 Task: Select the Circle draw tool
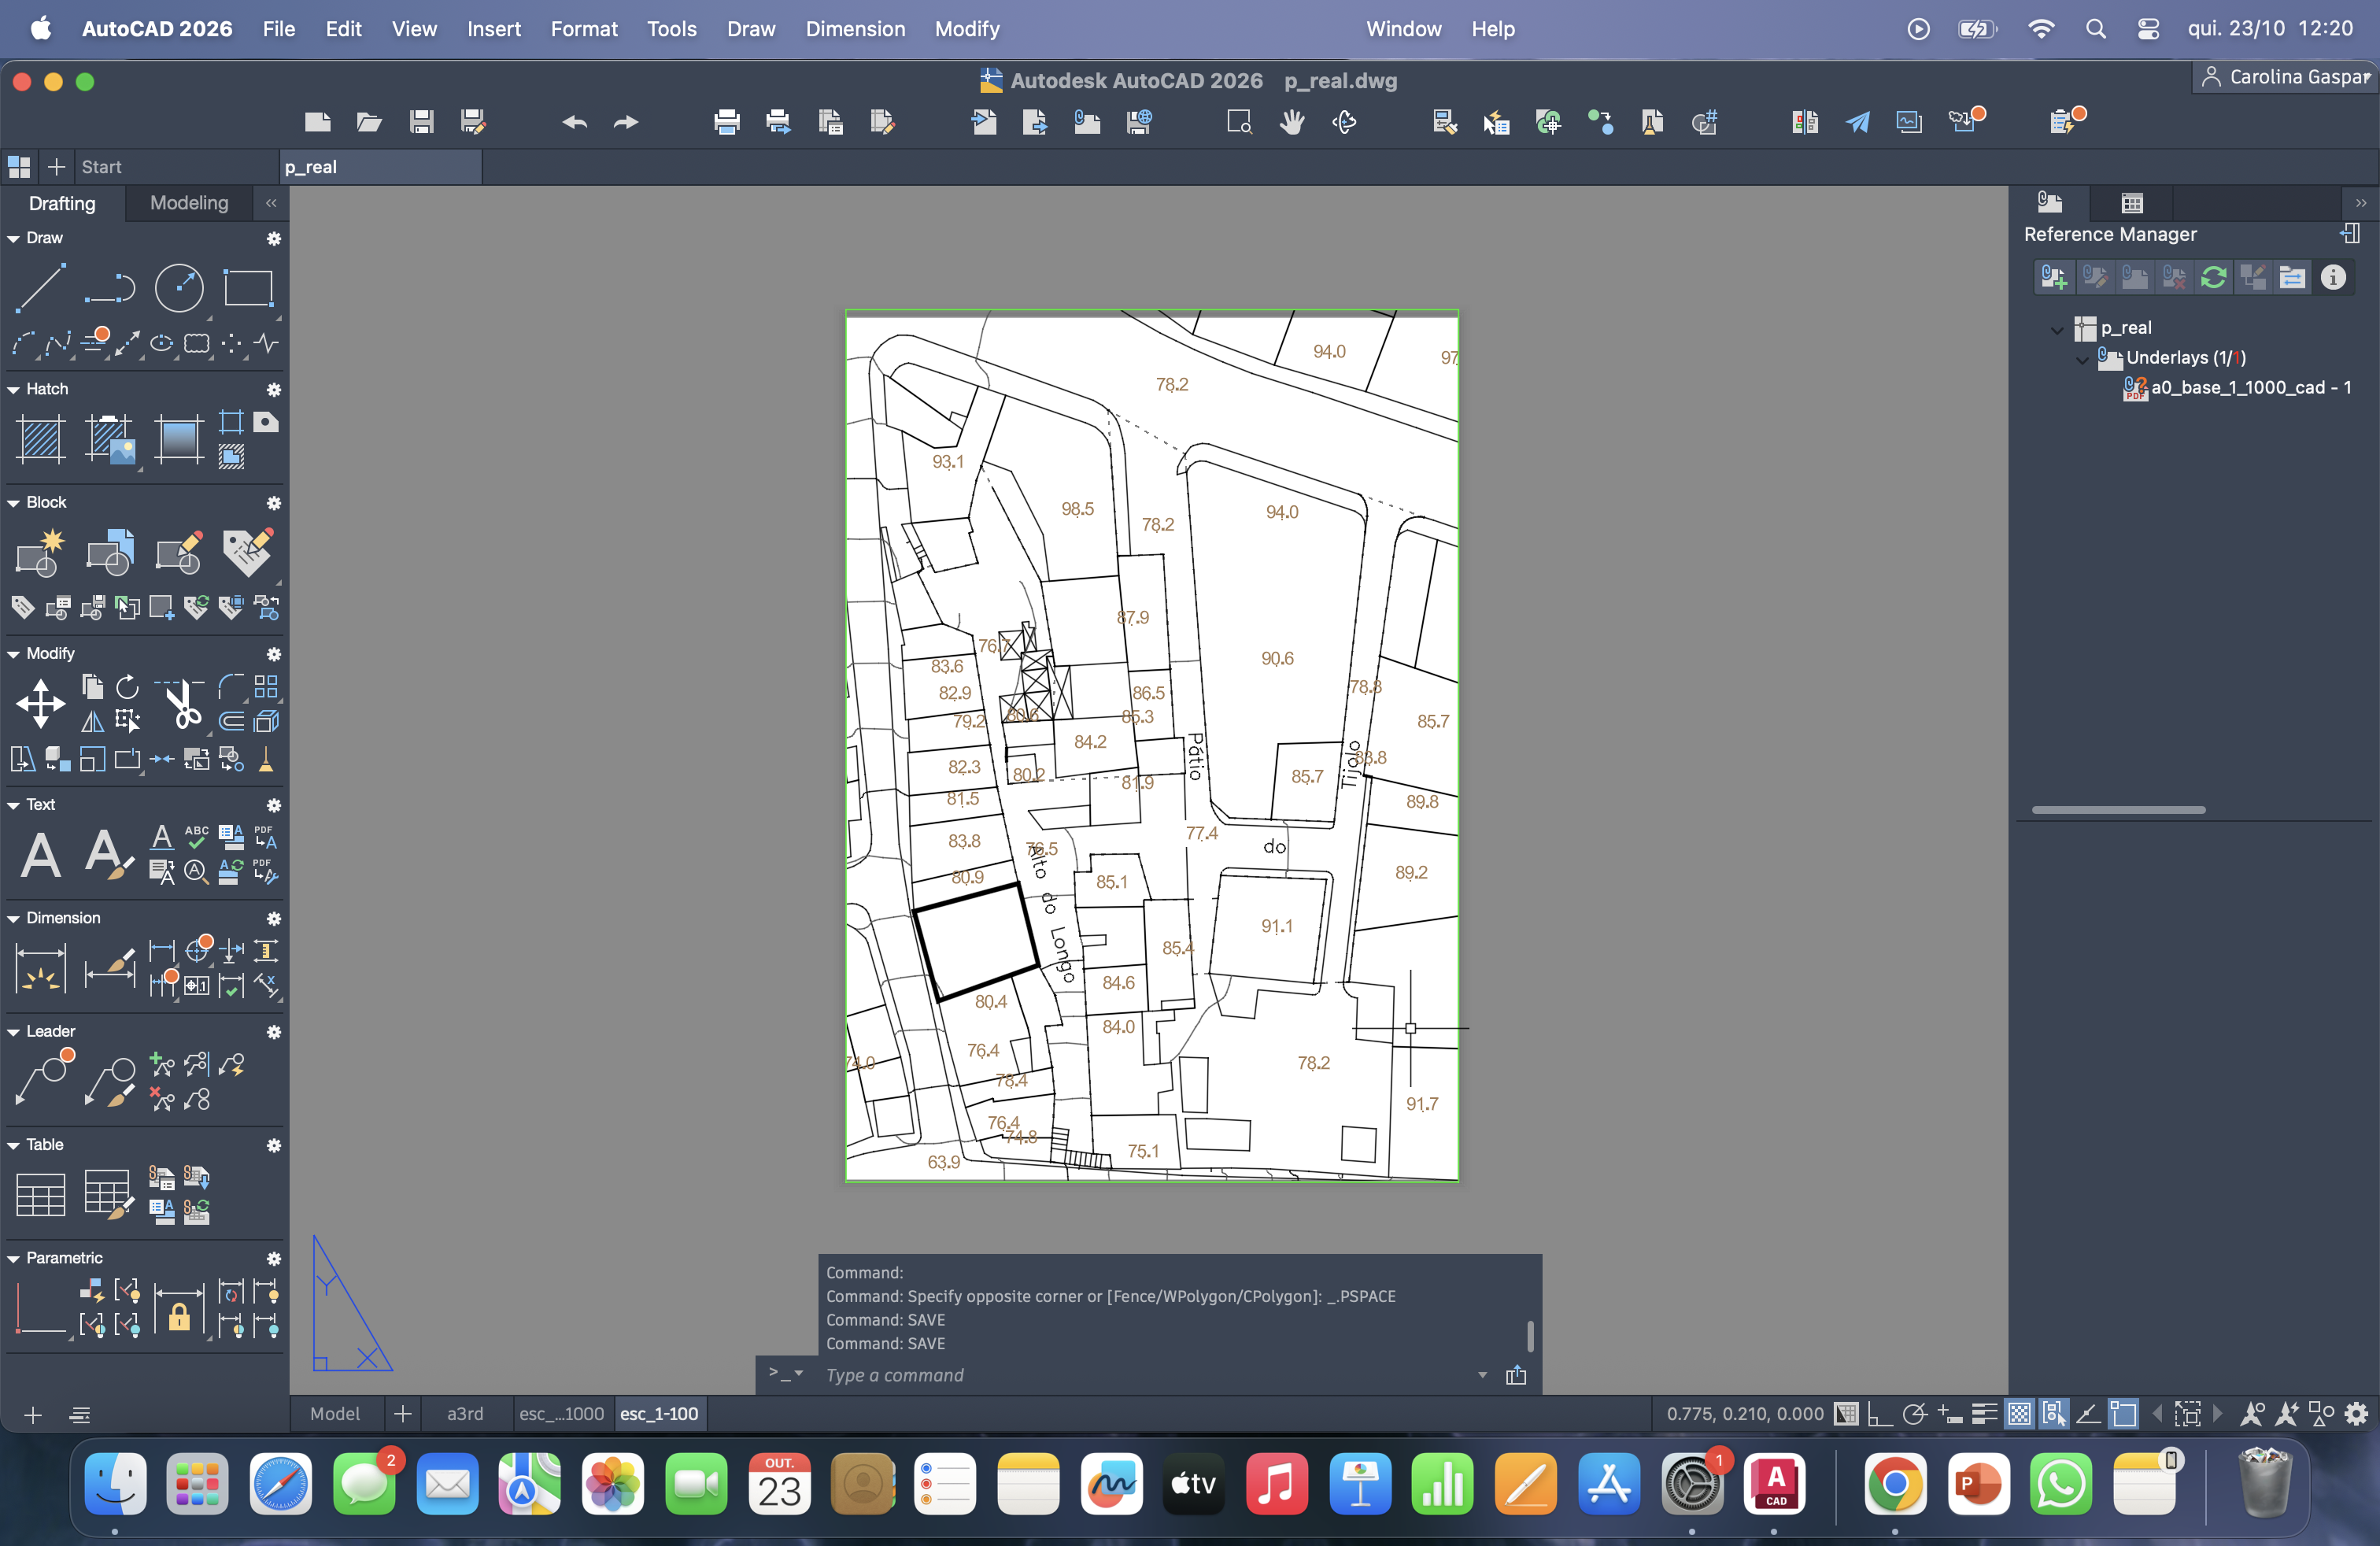179,288
